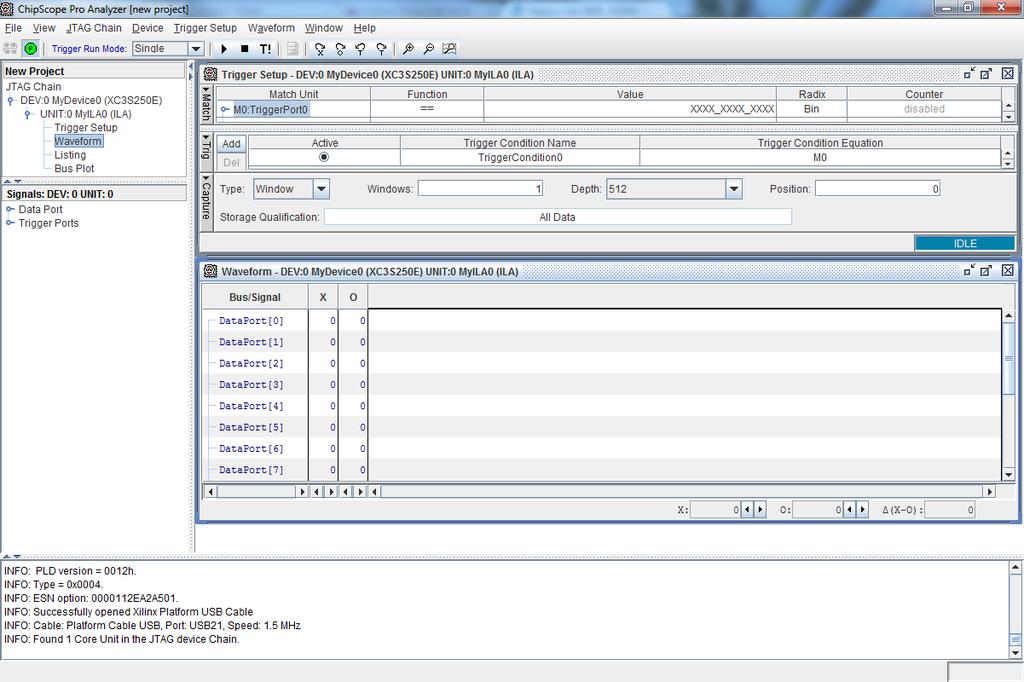Click the JTAG chain connection icon

(x=10, y=48)
